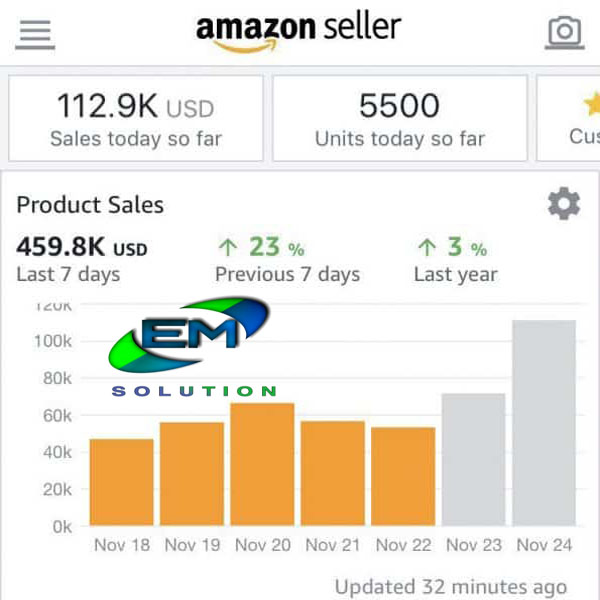
Task: Select the Nov 20 sales bar
Action: [262, 464]
